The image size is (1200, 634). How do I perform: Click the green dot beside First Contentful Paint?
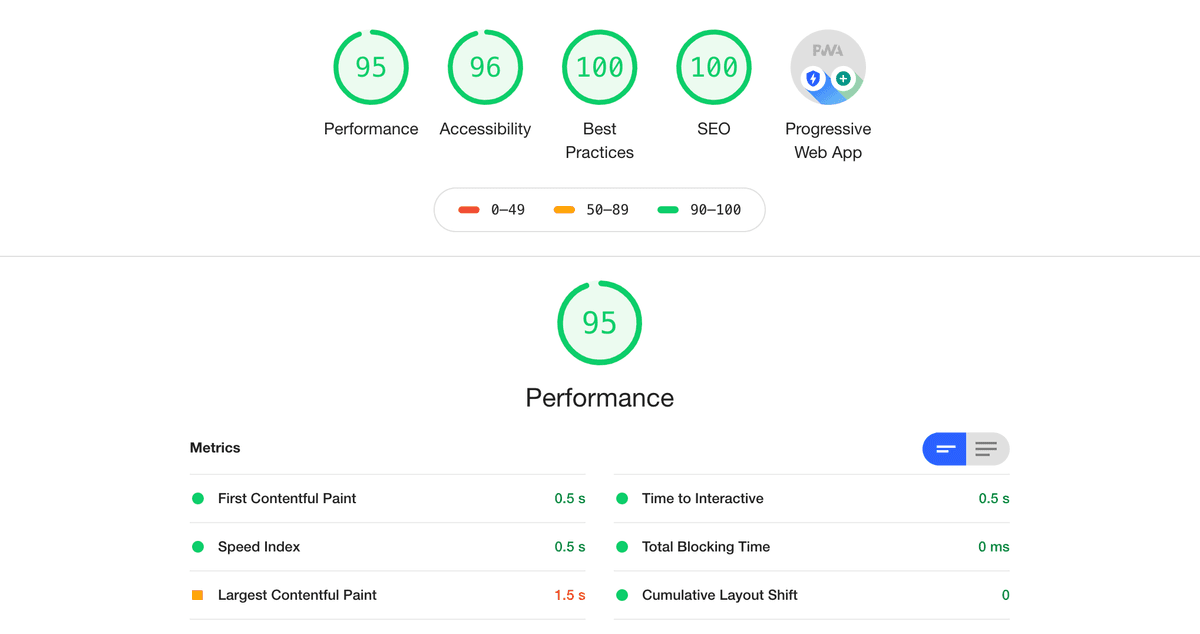(x=198, y=499)
